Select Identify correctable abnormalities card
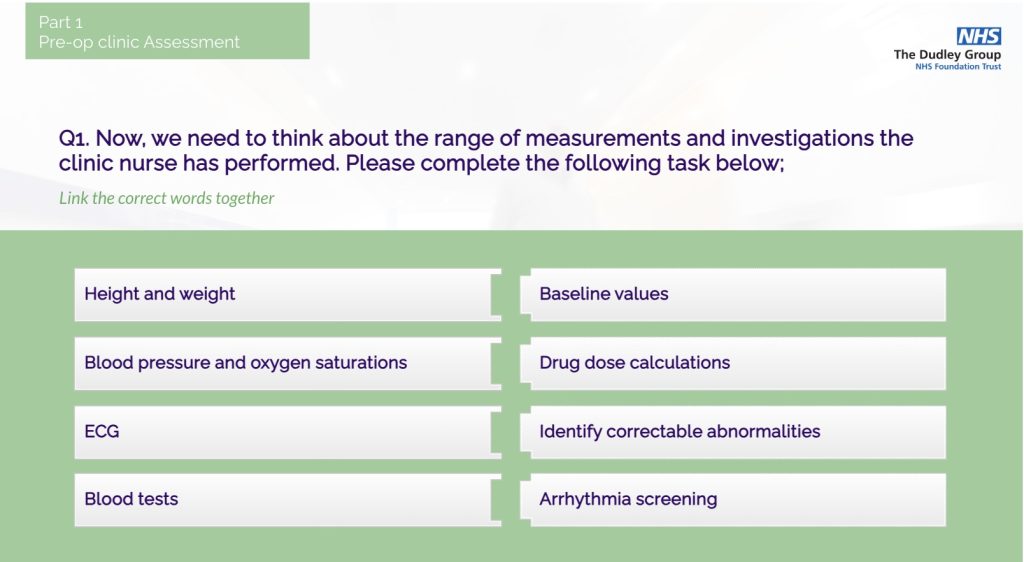The image size is (1024, 562). 733,432
